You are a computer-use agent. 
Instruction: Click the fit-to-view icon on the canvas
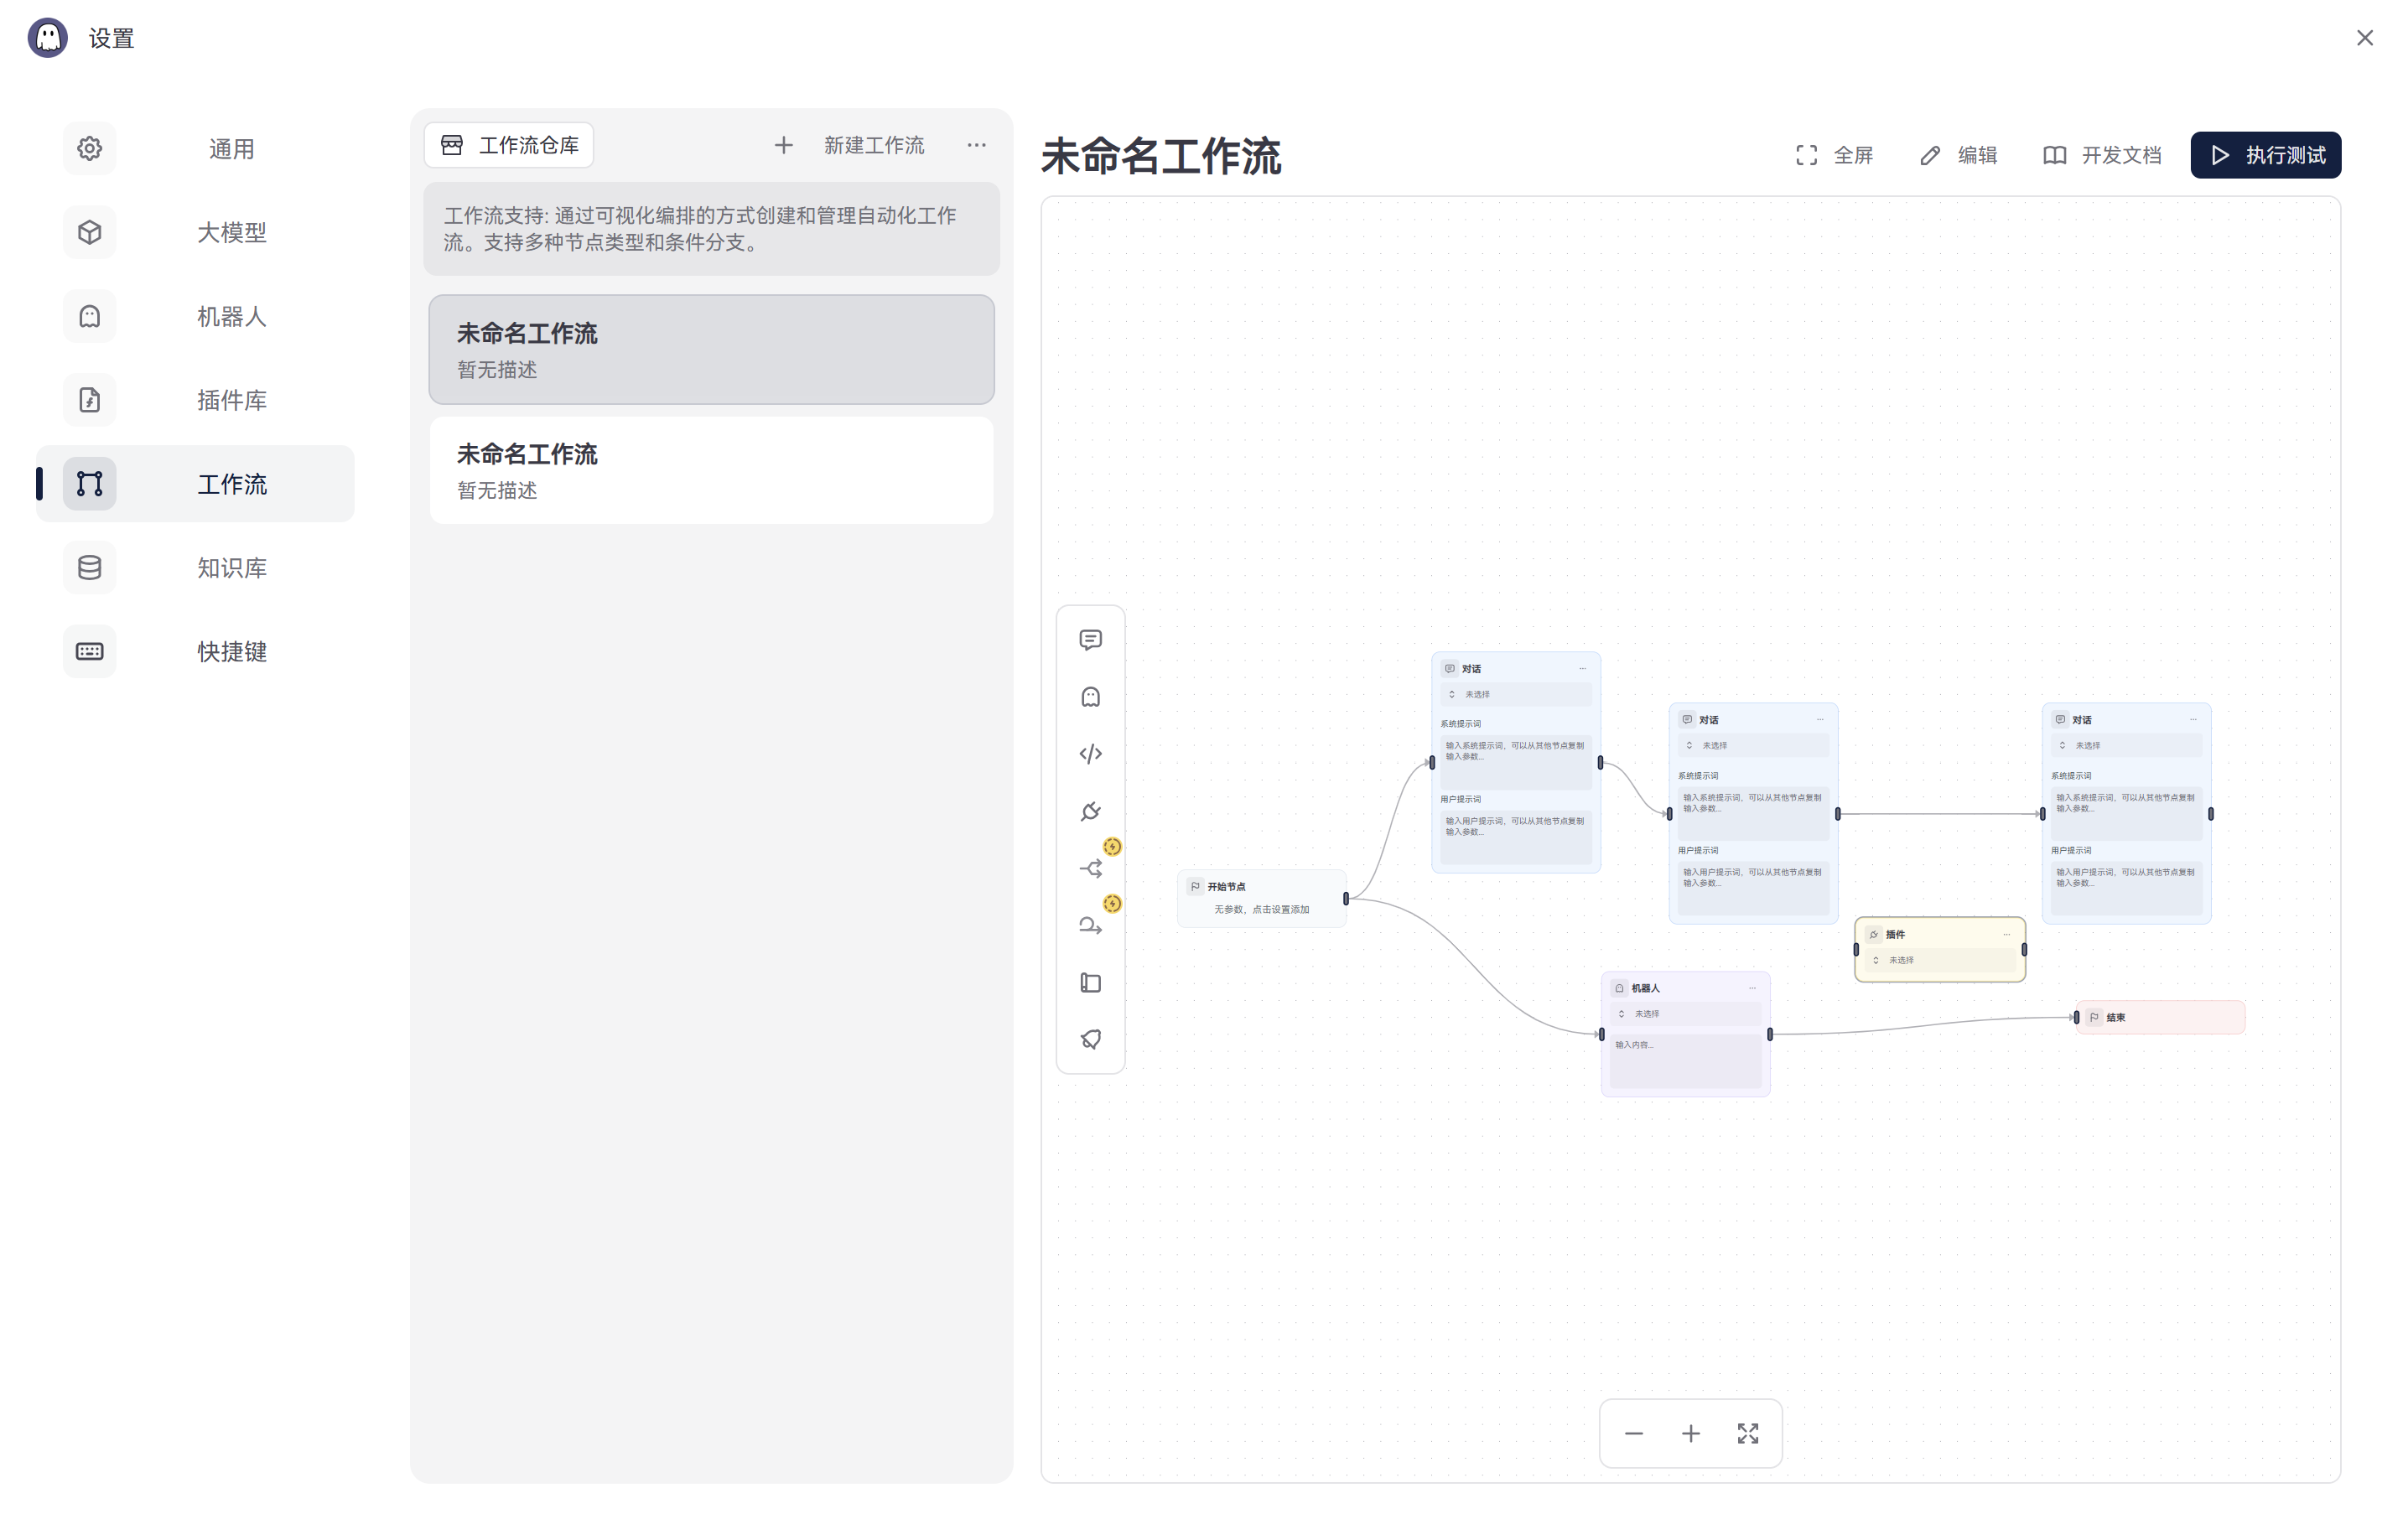point(1747,1433)
